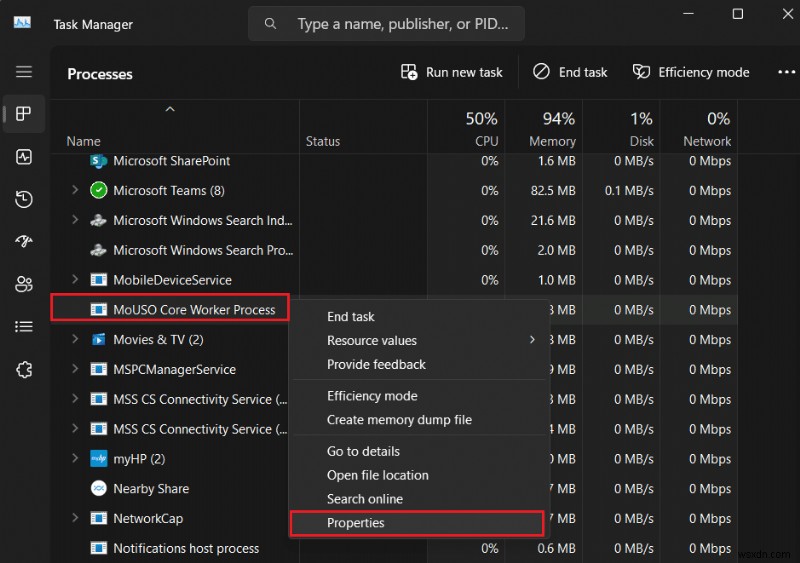Open the hamburger navigation menu

(23, 71)
